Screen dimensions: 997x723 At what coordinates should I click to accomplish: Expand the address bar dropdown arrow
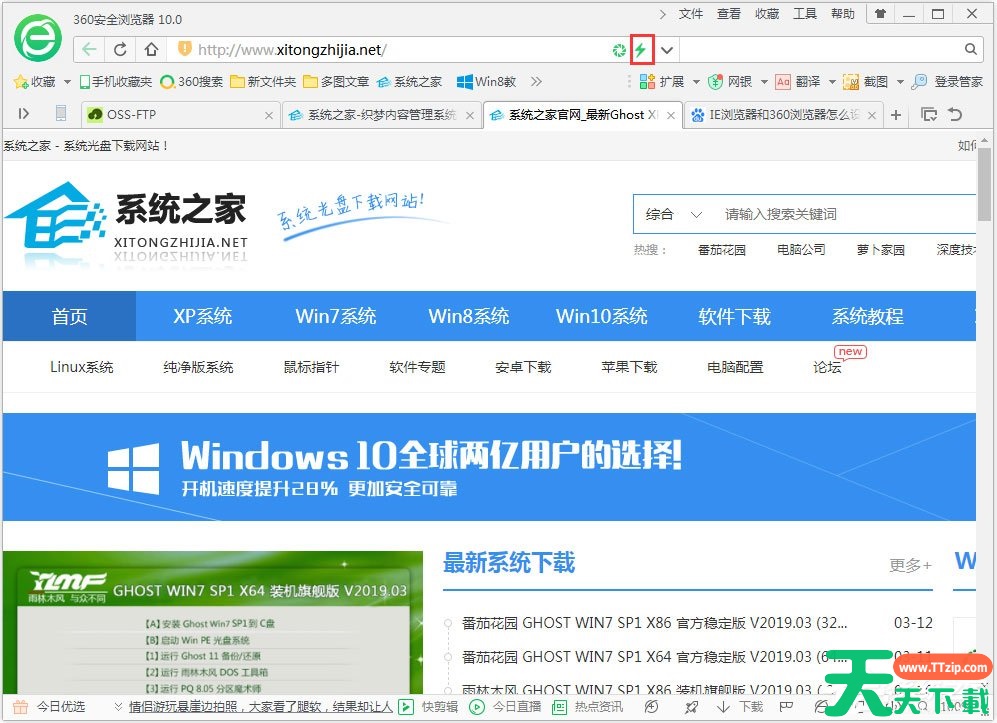tap(667, 50)
